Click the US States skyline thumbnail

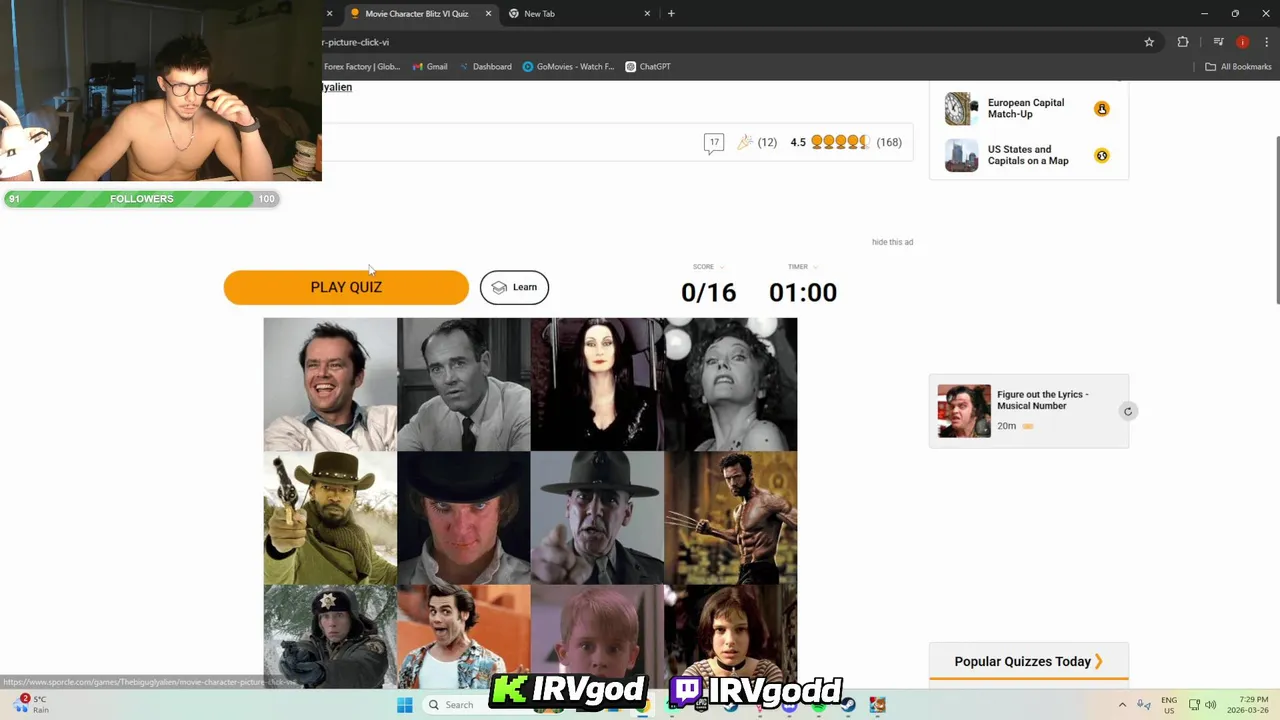[x=961, y=155]
